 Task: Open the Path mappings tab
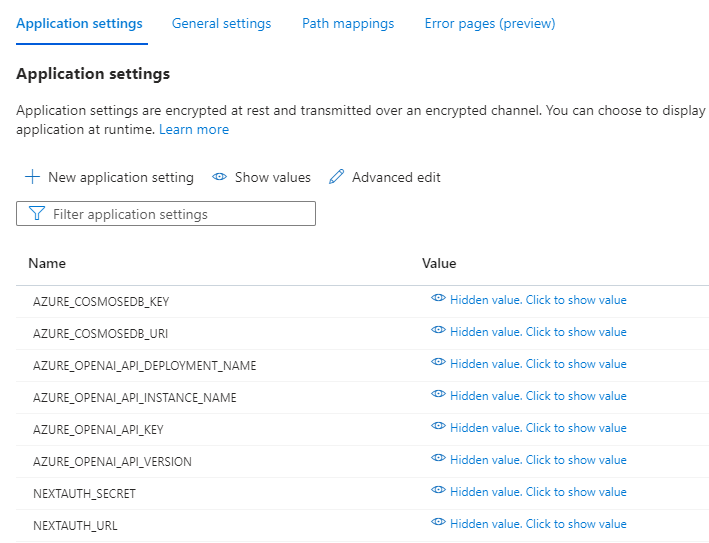tap(348, 24)
